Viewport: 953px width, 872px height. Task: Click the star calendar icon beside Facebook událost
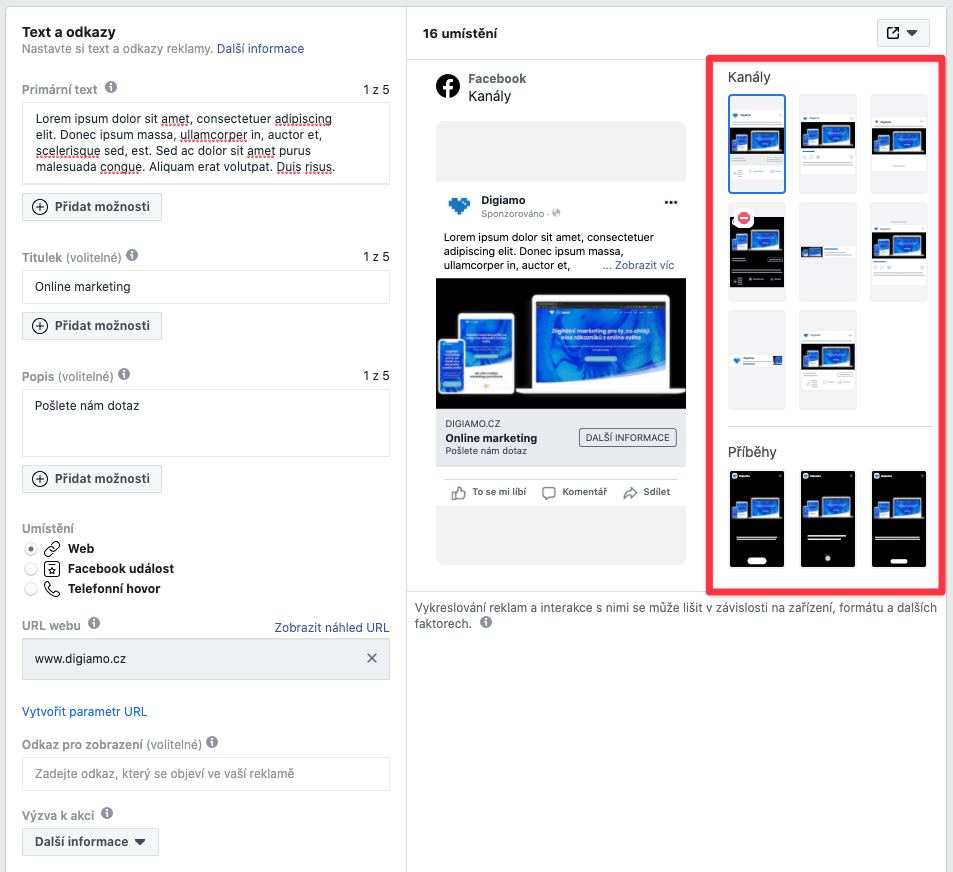(52, 569)
